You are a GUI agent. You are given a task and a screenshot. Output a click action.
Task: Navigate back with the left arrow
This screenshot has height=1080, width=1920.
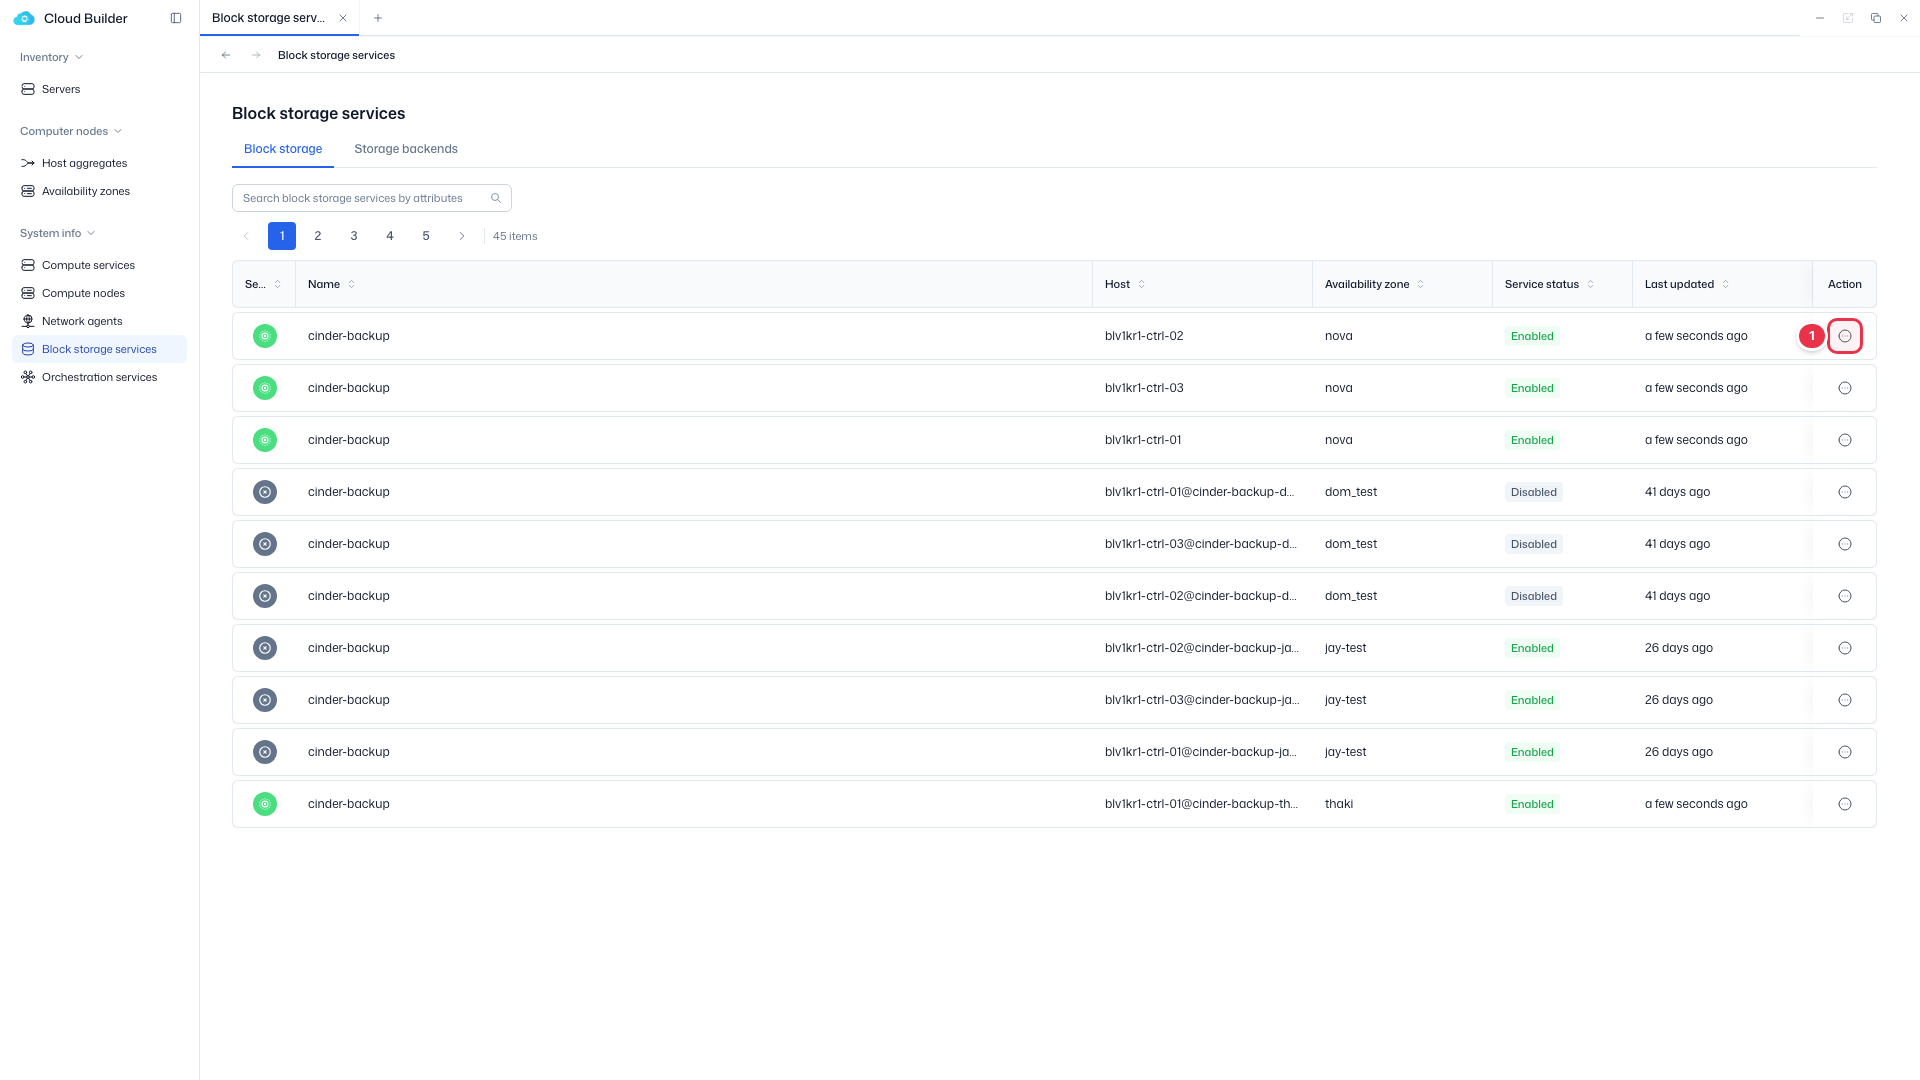[x=226, y=55]
